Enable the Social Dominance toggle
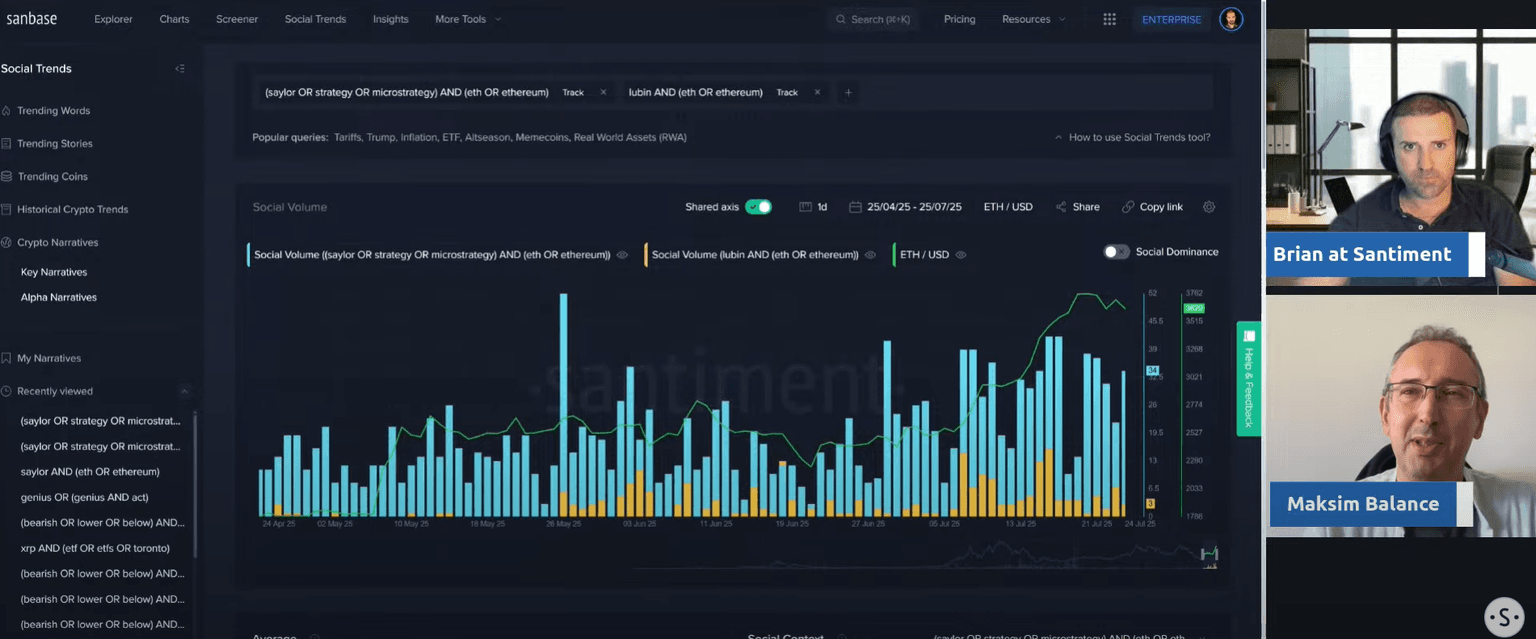This screenshot has width=1536, height=639. (x=1116, y=252)
